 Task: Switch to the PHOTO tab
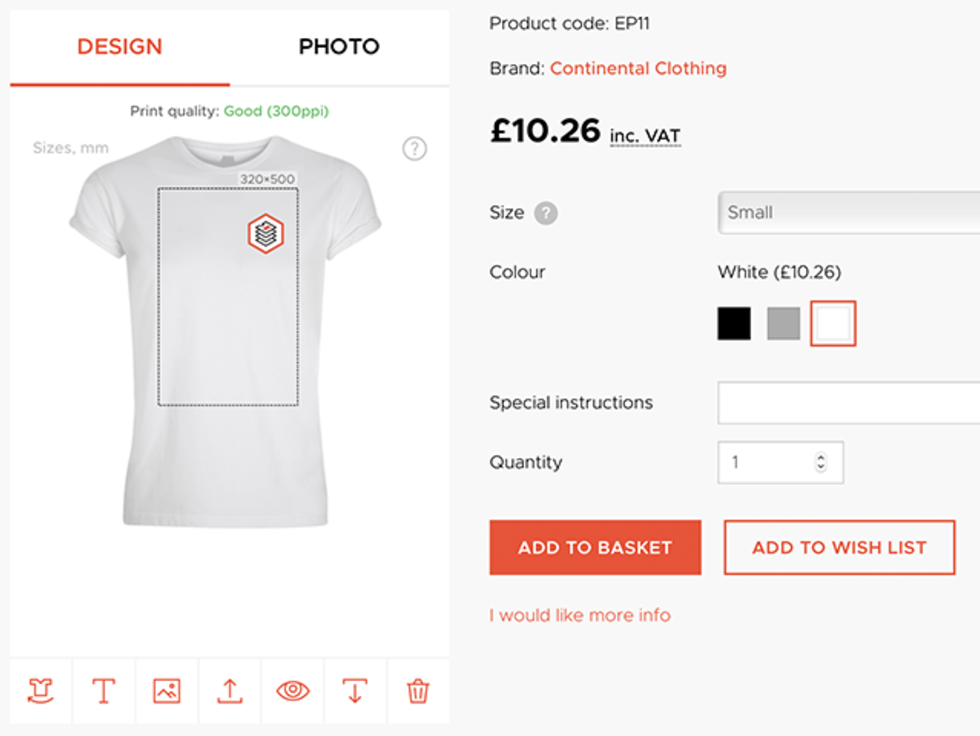point(338,47)
